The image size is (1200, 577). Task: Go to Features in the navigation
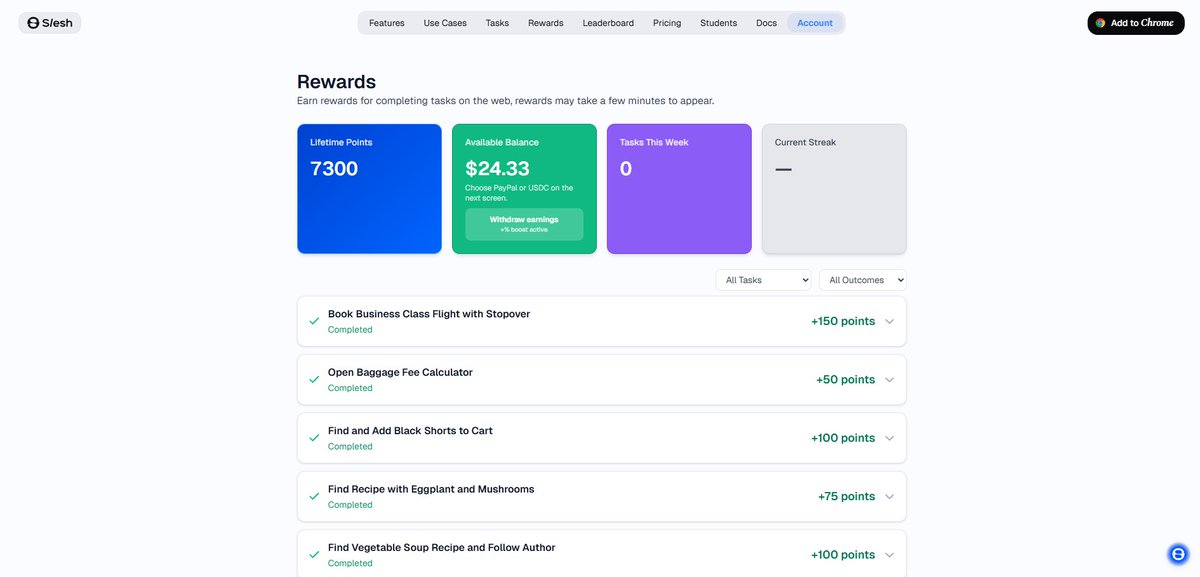pyautogui.click(x=387, y=23)
